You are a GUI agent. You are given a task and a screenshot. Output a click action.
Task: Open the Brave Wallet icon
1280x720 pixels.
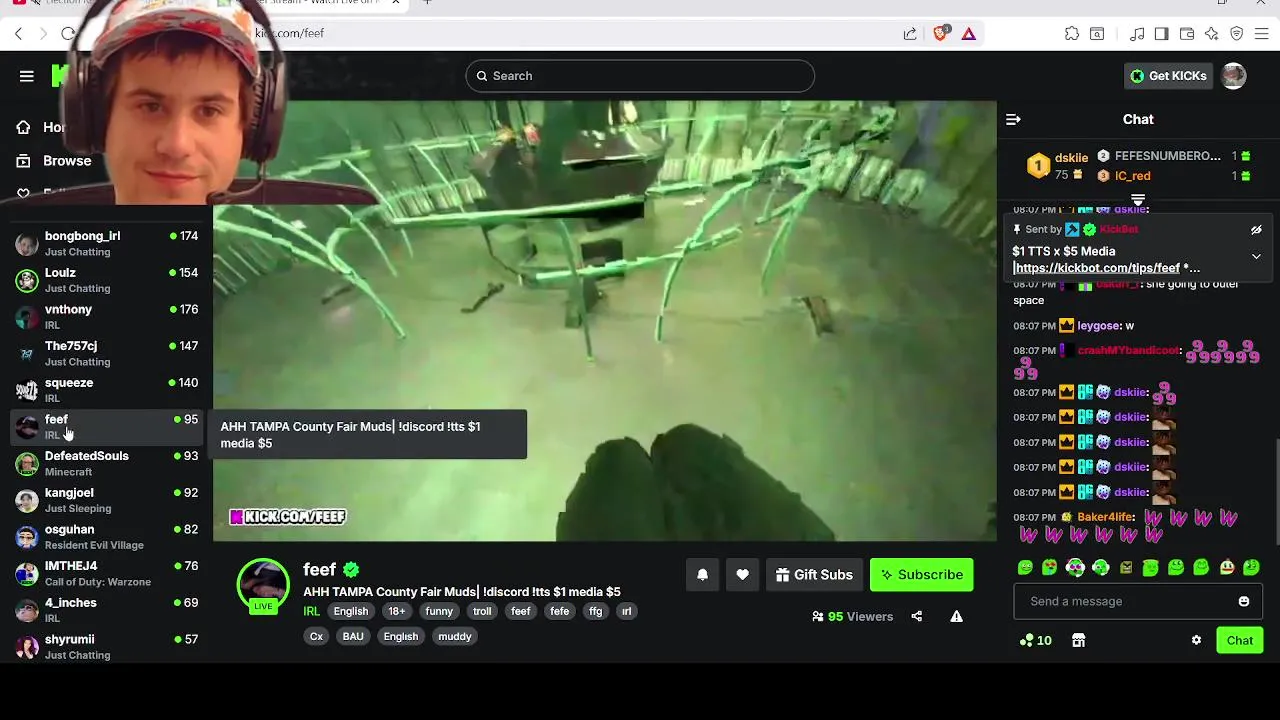point(1187,34)
